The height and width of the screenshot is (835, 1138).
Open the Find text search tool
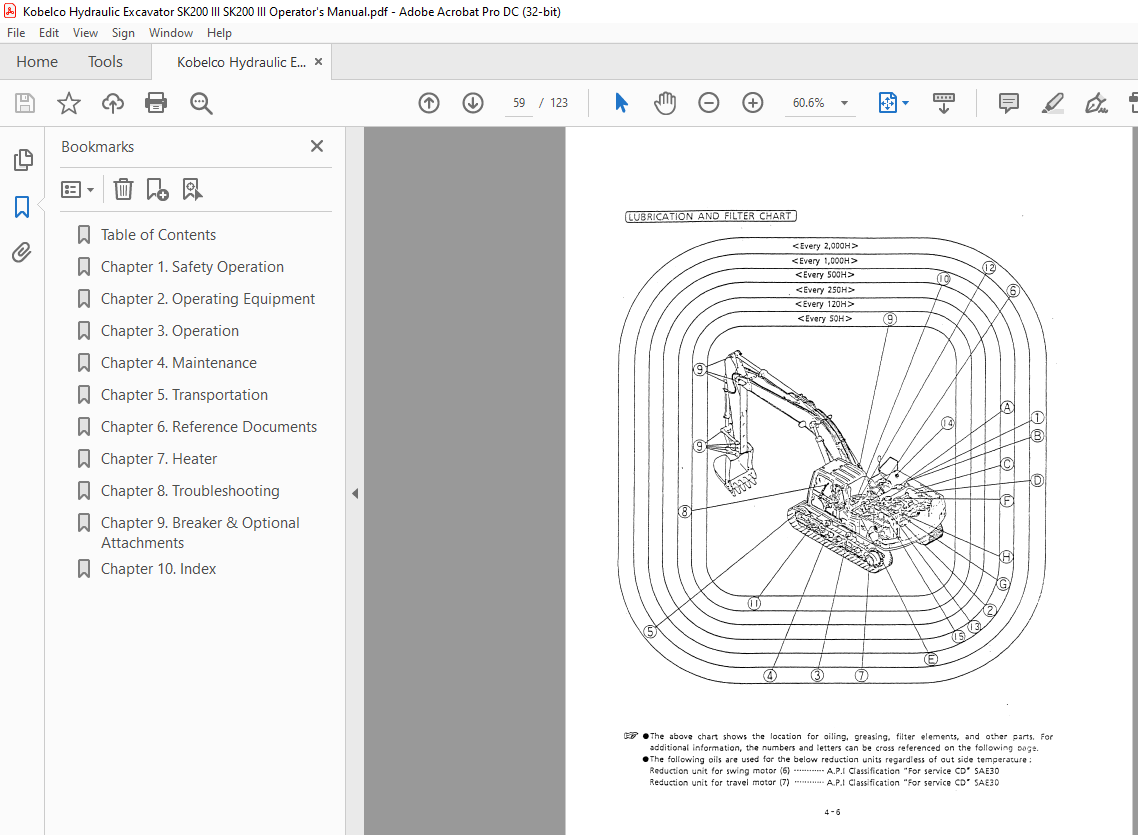click(x=201, y=103)
